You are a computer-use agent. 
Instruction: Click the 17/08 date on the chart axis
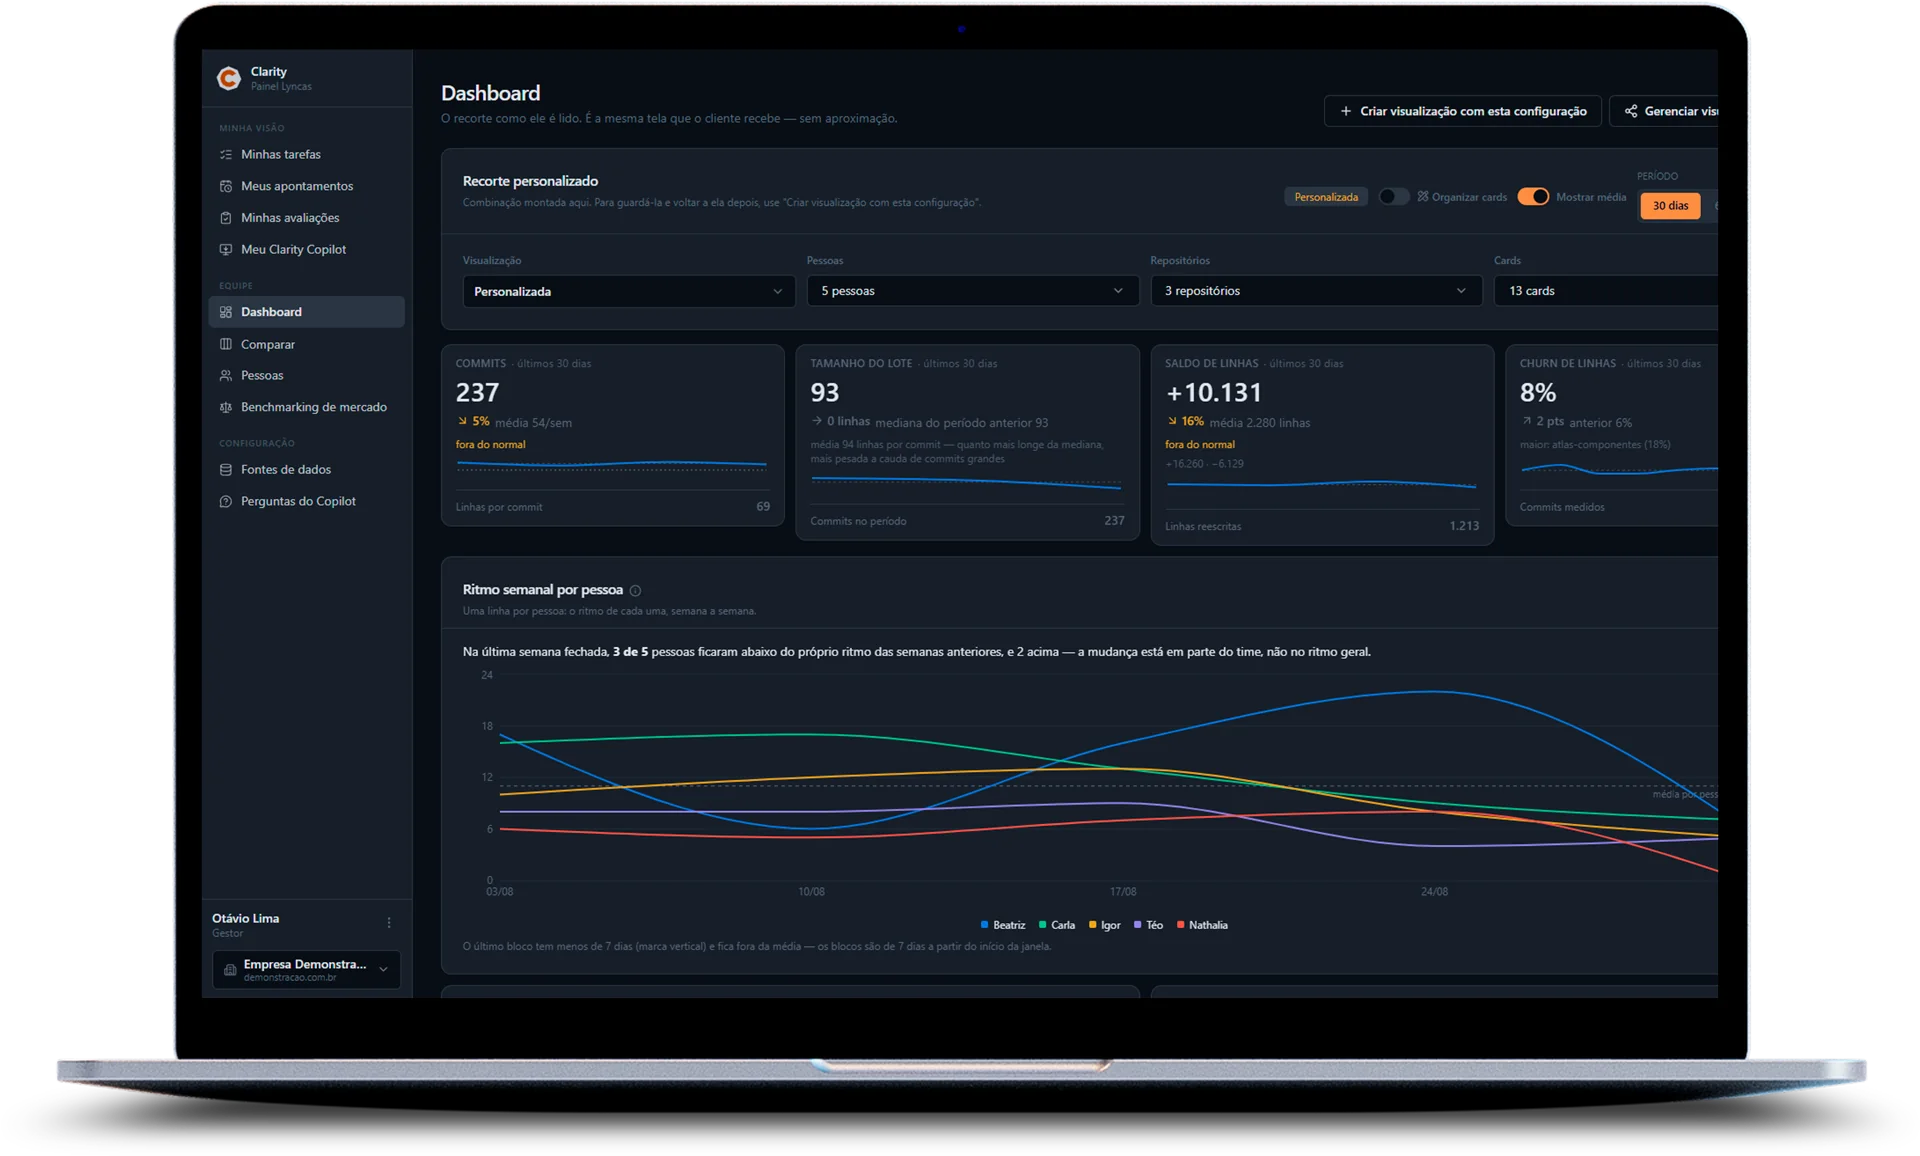(x=1123, y=891)
